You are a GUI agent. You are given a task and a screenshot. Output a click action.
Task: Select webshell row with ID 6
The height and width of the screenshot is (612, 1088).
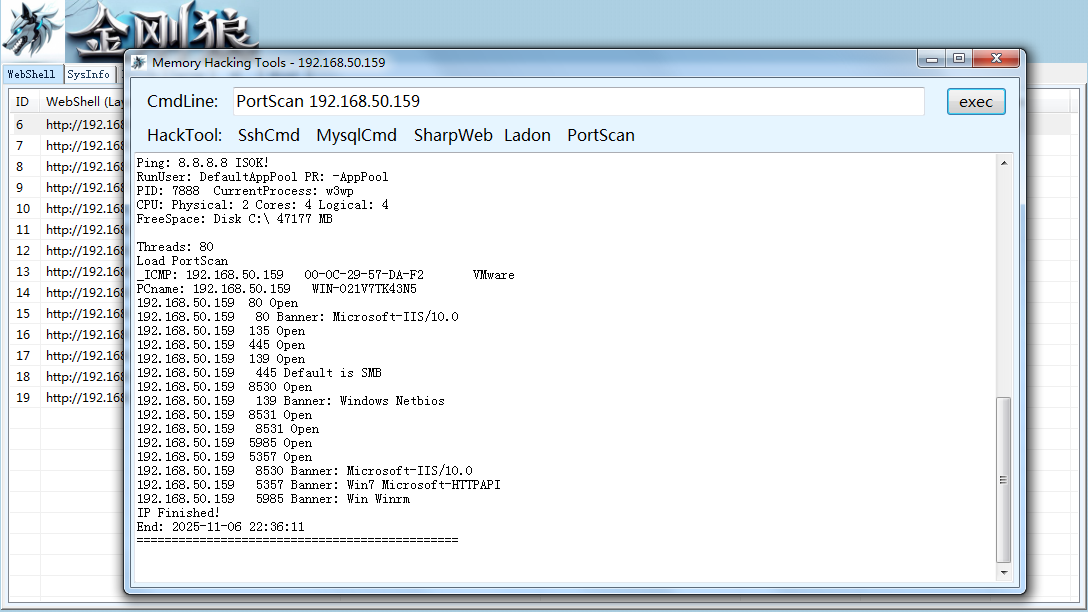(x=67, y=125)
